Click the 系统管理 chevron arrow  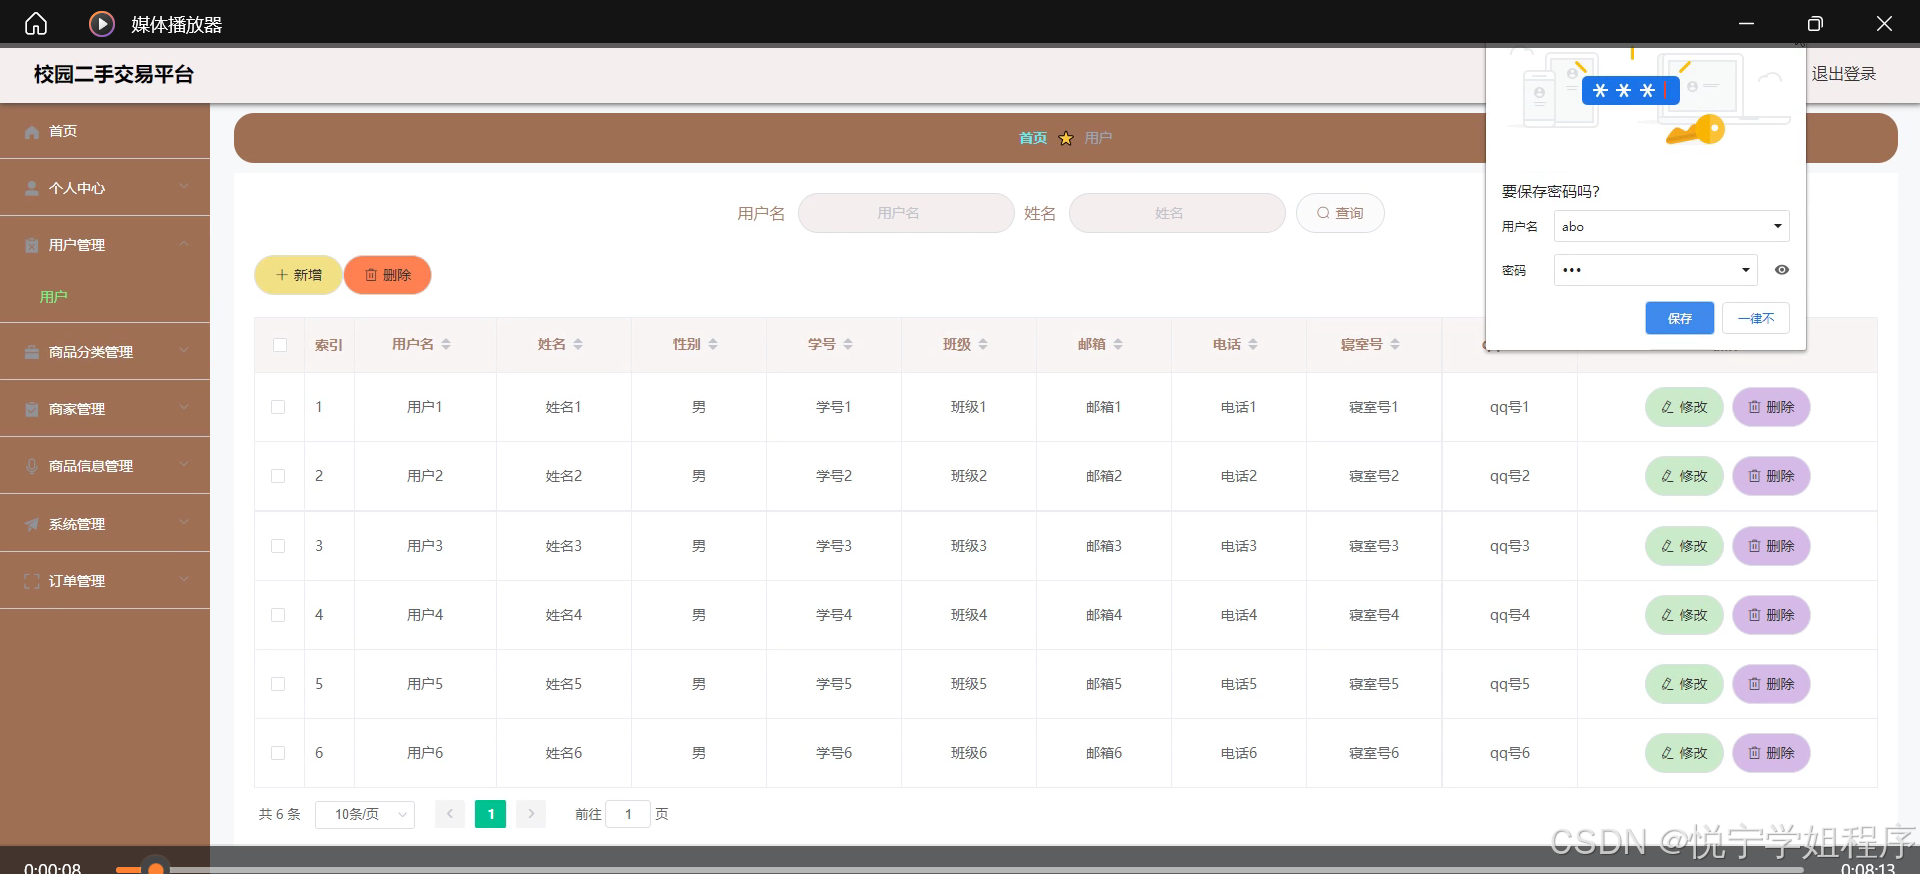(x=184, y=522)
